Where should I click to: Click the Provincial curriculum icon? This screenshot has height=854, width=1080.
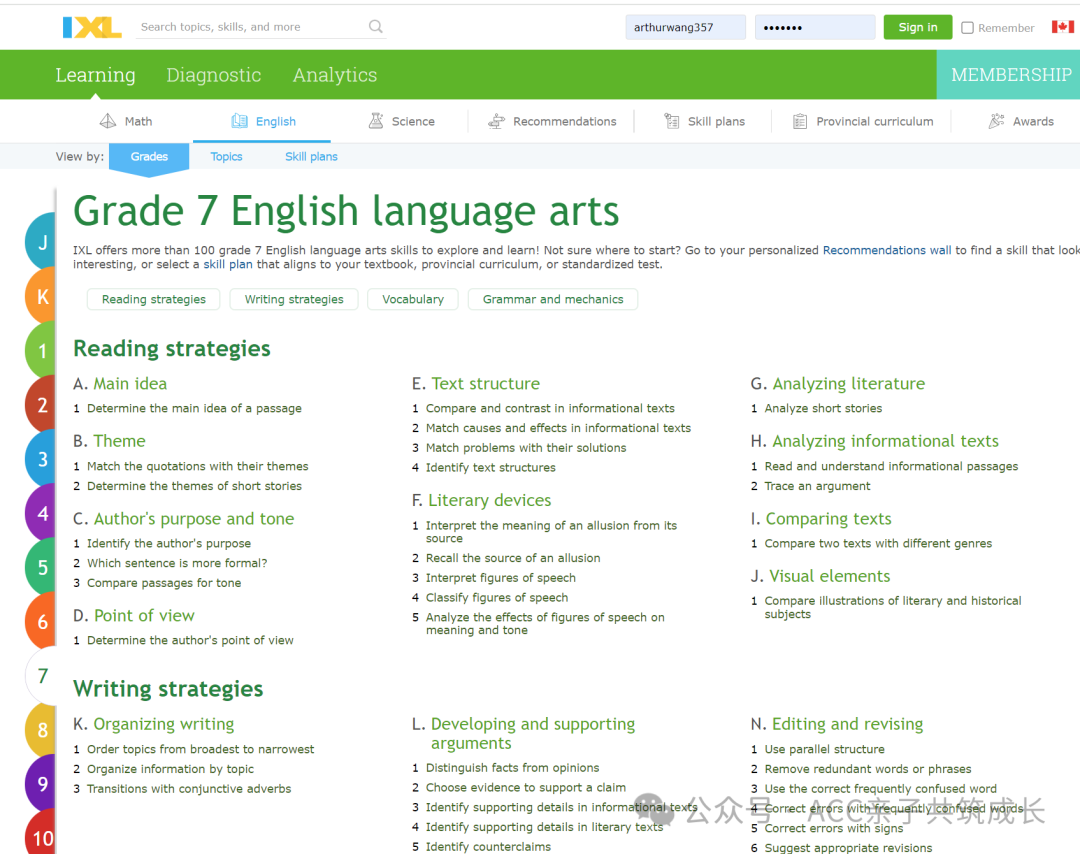(800, 121)
